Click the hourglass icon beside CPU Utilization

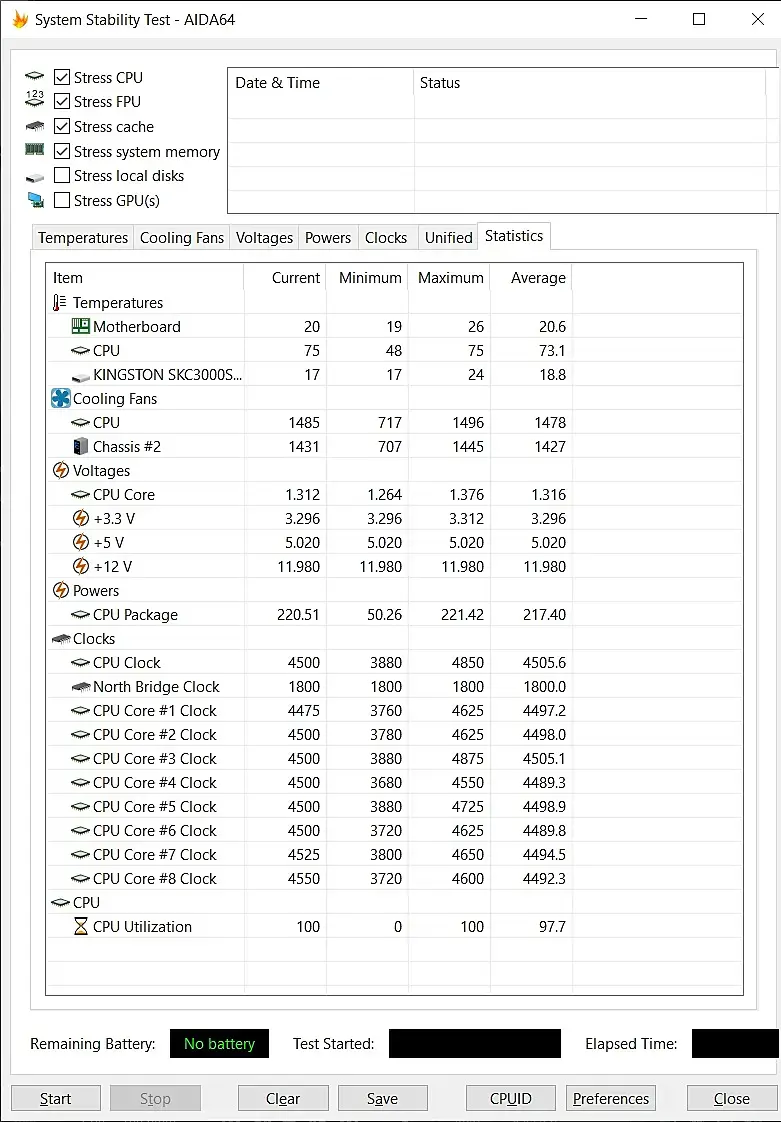coord(81,927)
